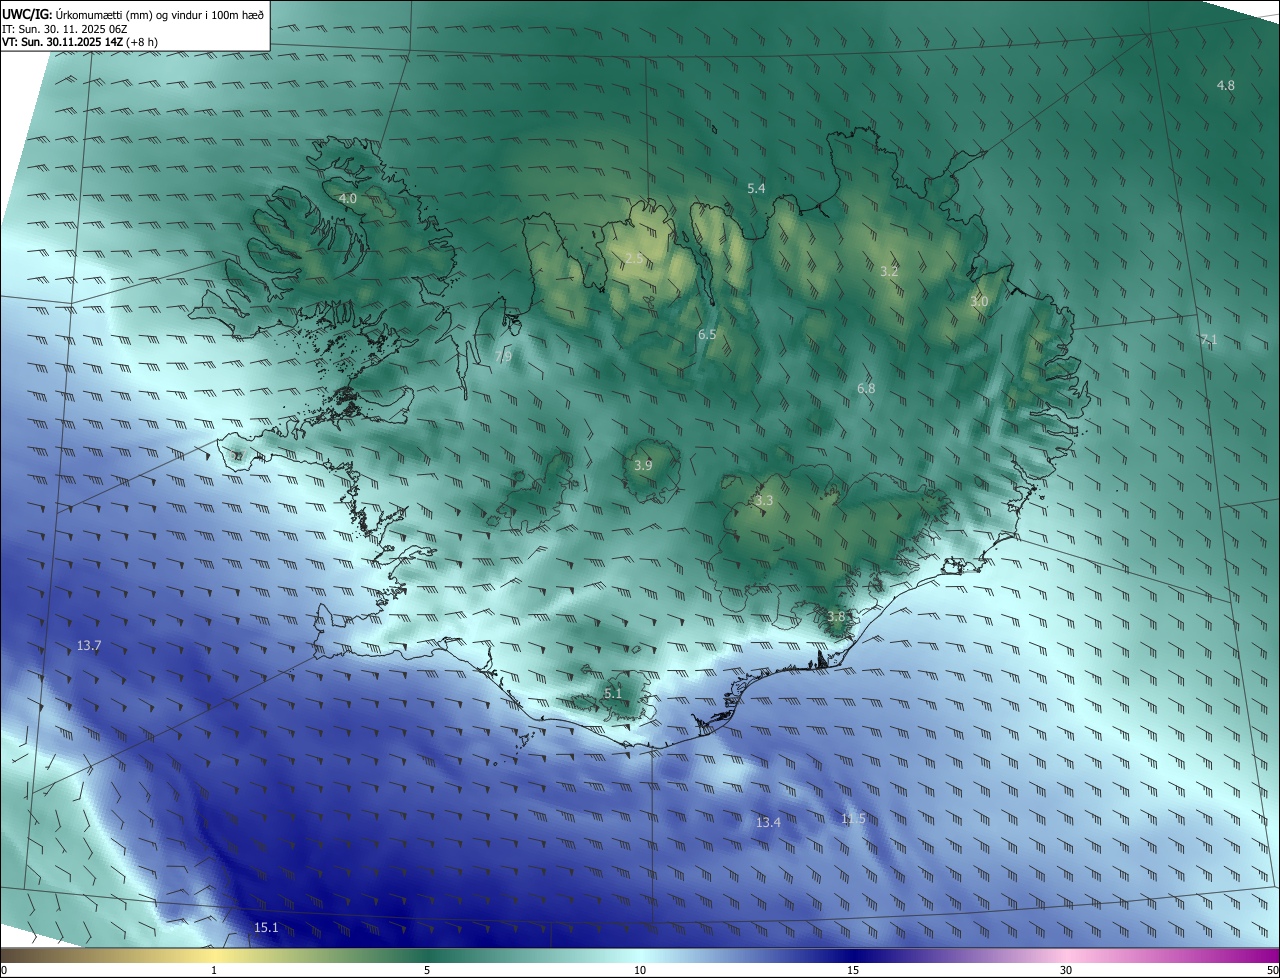1280x978 pixels.
Task: Click the 11.5 value south of Iceland
Action: (853, 819)
